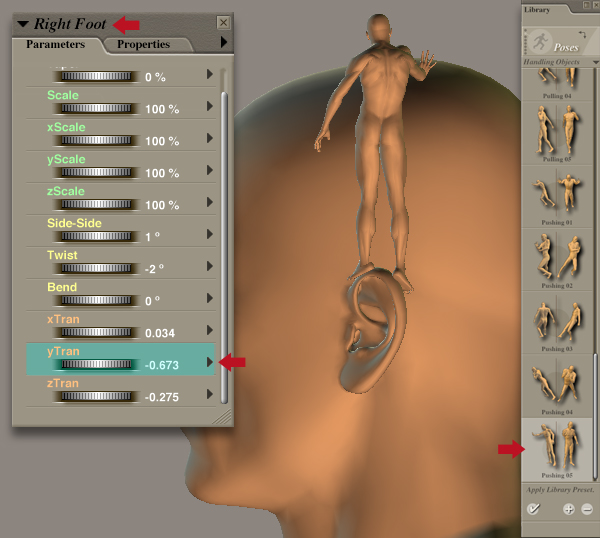
Task: Click the xTran dial
Action: (96, 333)
